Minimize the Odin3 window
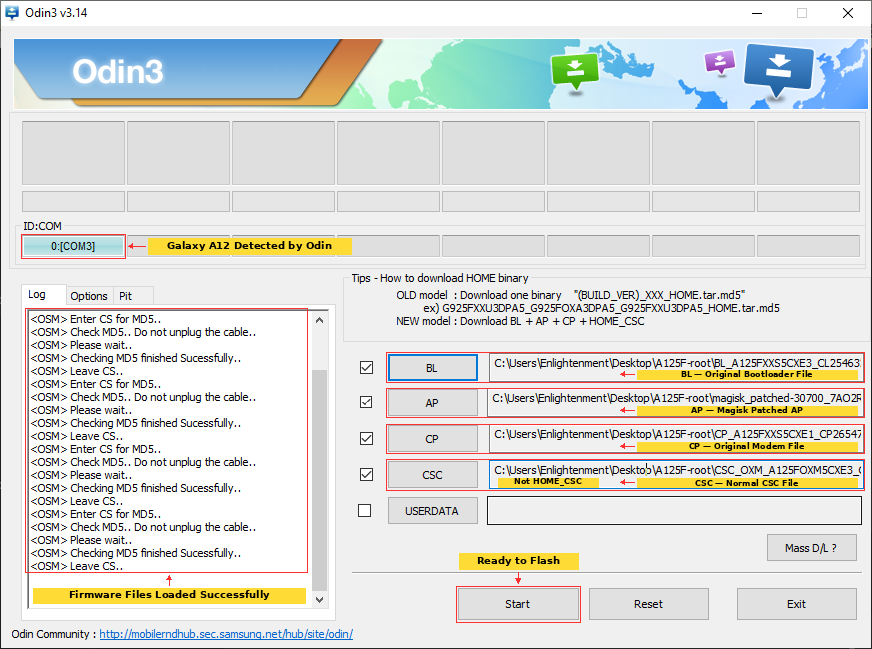The height and width of the screenshot is (649, 872). [757, 13]
